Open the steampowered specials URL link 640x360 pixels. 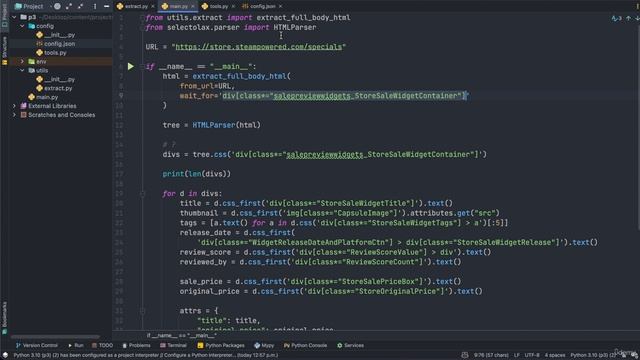258,47
